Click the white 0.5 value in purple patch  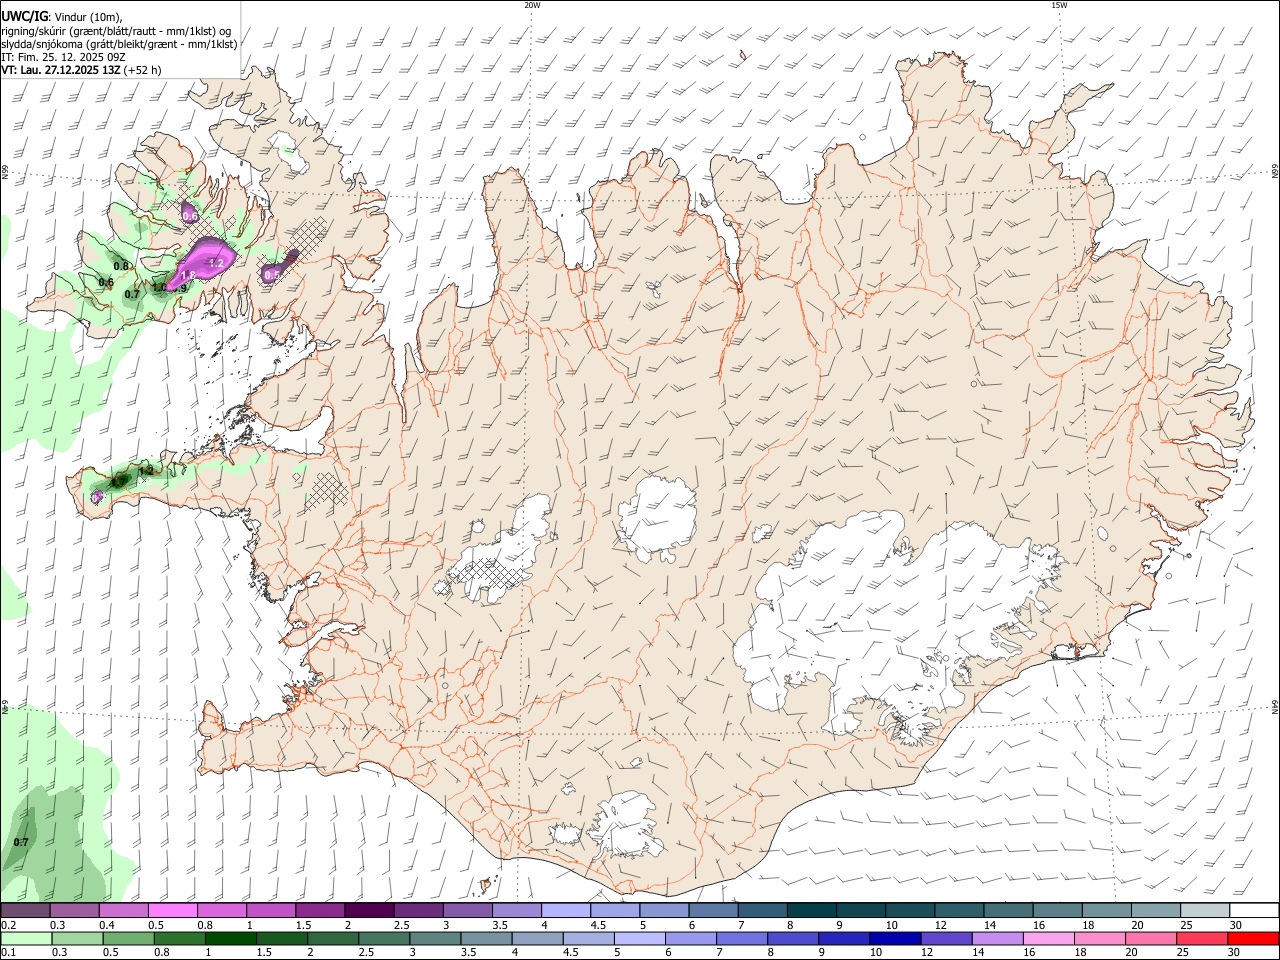click(272, 274)
